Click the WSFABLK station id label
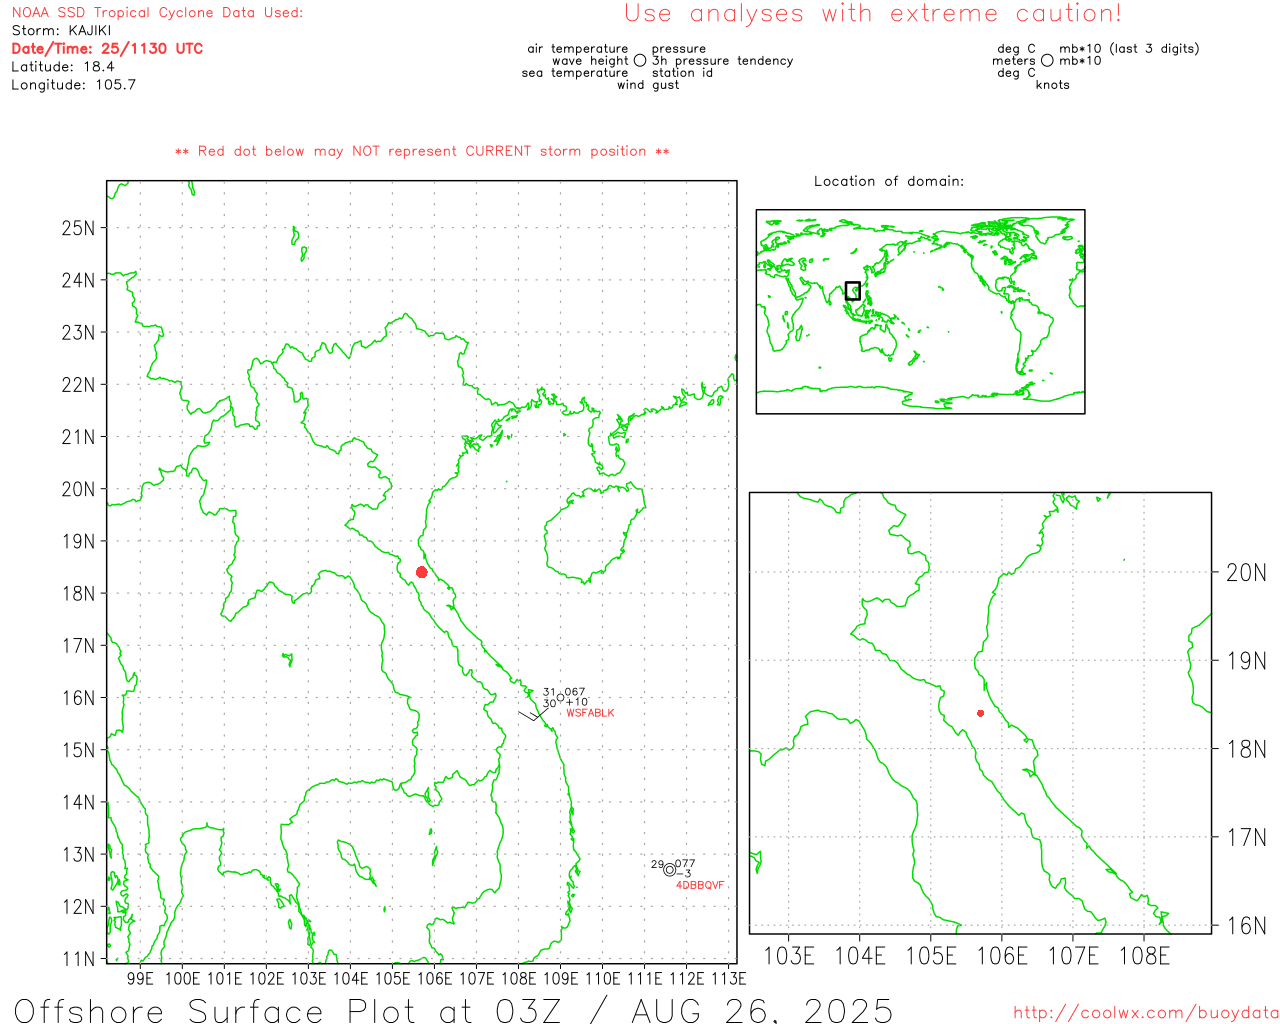 [x=590, y=713]
